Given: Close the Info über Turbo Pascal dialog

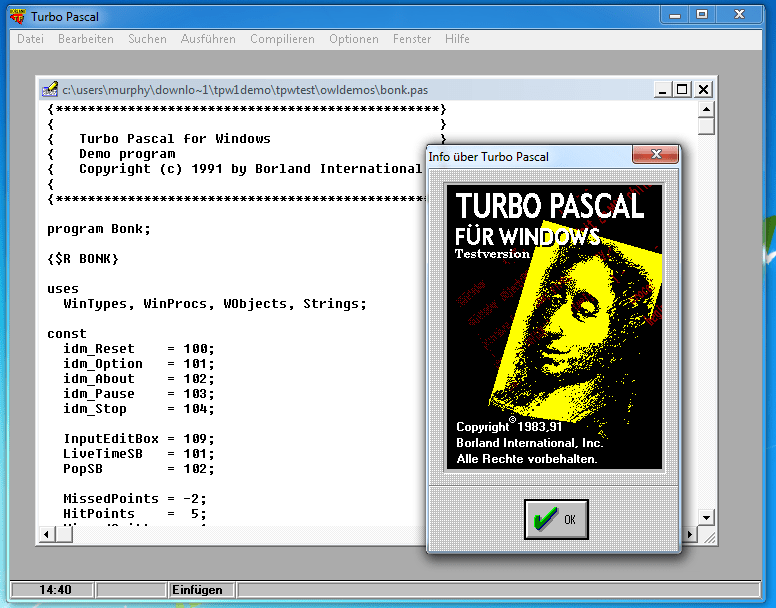Looking at the screenshot, I should coord(655,154).
